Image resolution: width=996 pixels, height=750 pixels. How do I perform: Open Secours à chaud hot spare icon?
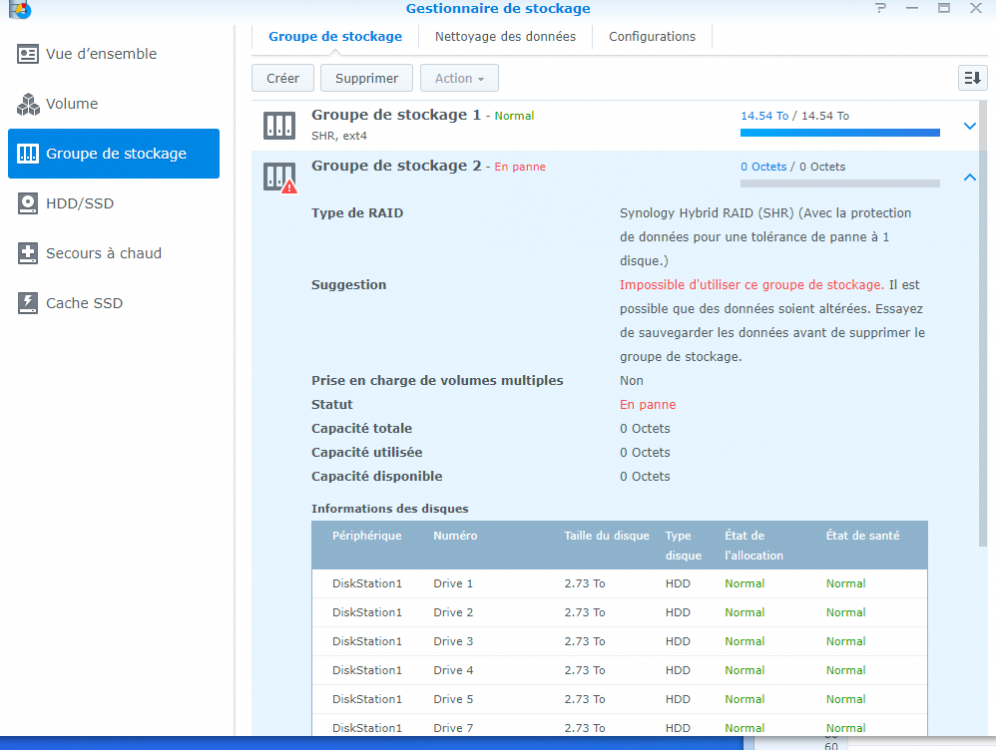28,254
